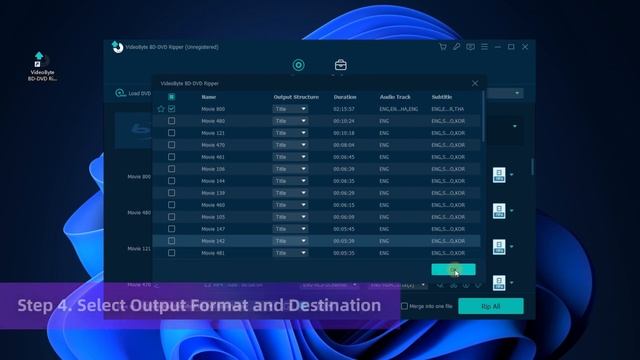Click MP4 format icon beside Movie 800 row

pyautogui.click(x=499, y=175)
